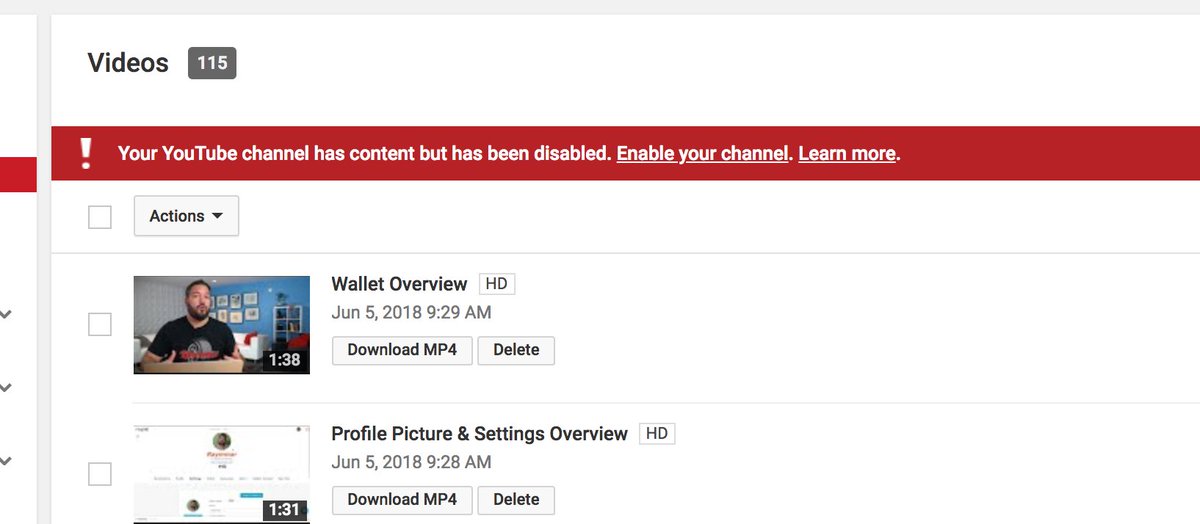Screen dimensions: 1200x524
Task: Click the HD badge next to Wallet Overview
Action: click(497, 284)
